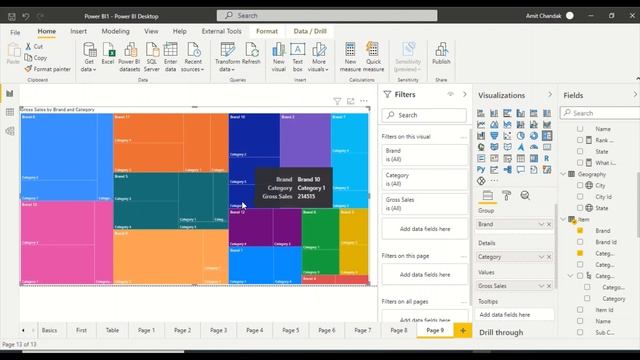Open the Modeling ribbon tab

click(x=116, y=31)
